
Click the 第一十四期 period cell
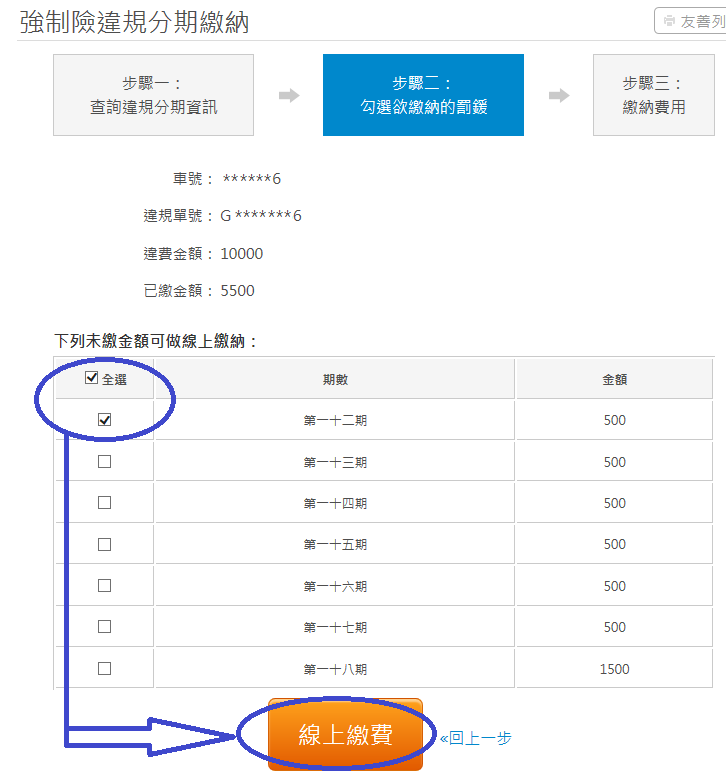(335, 503)
